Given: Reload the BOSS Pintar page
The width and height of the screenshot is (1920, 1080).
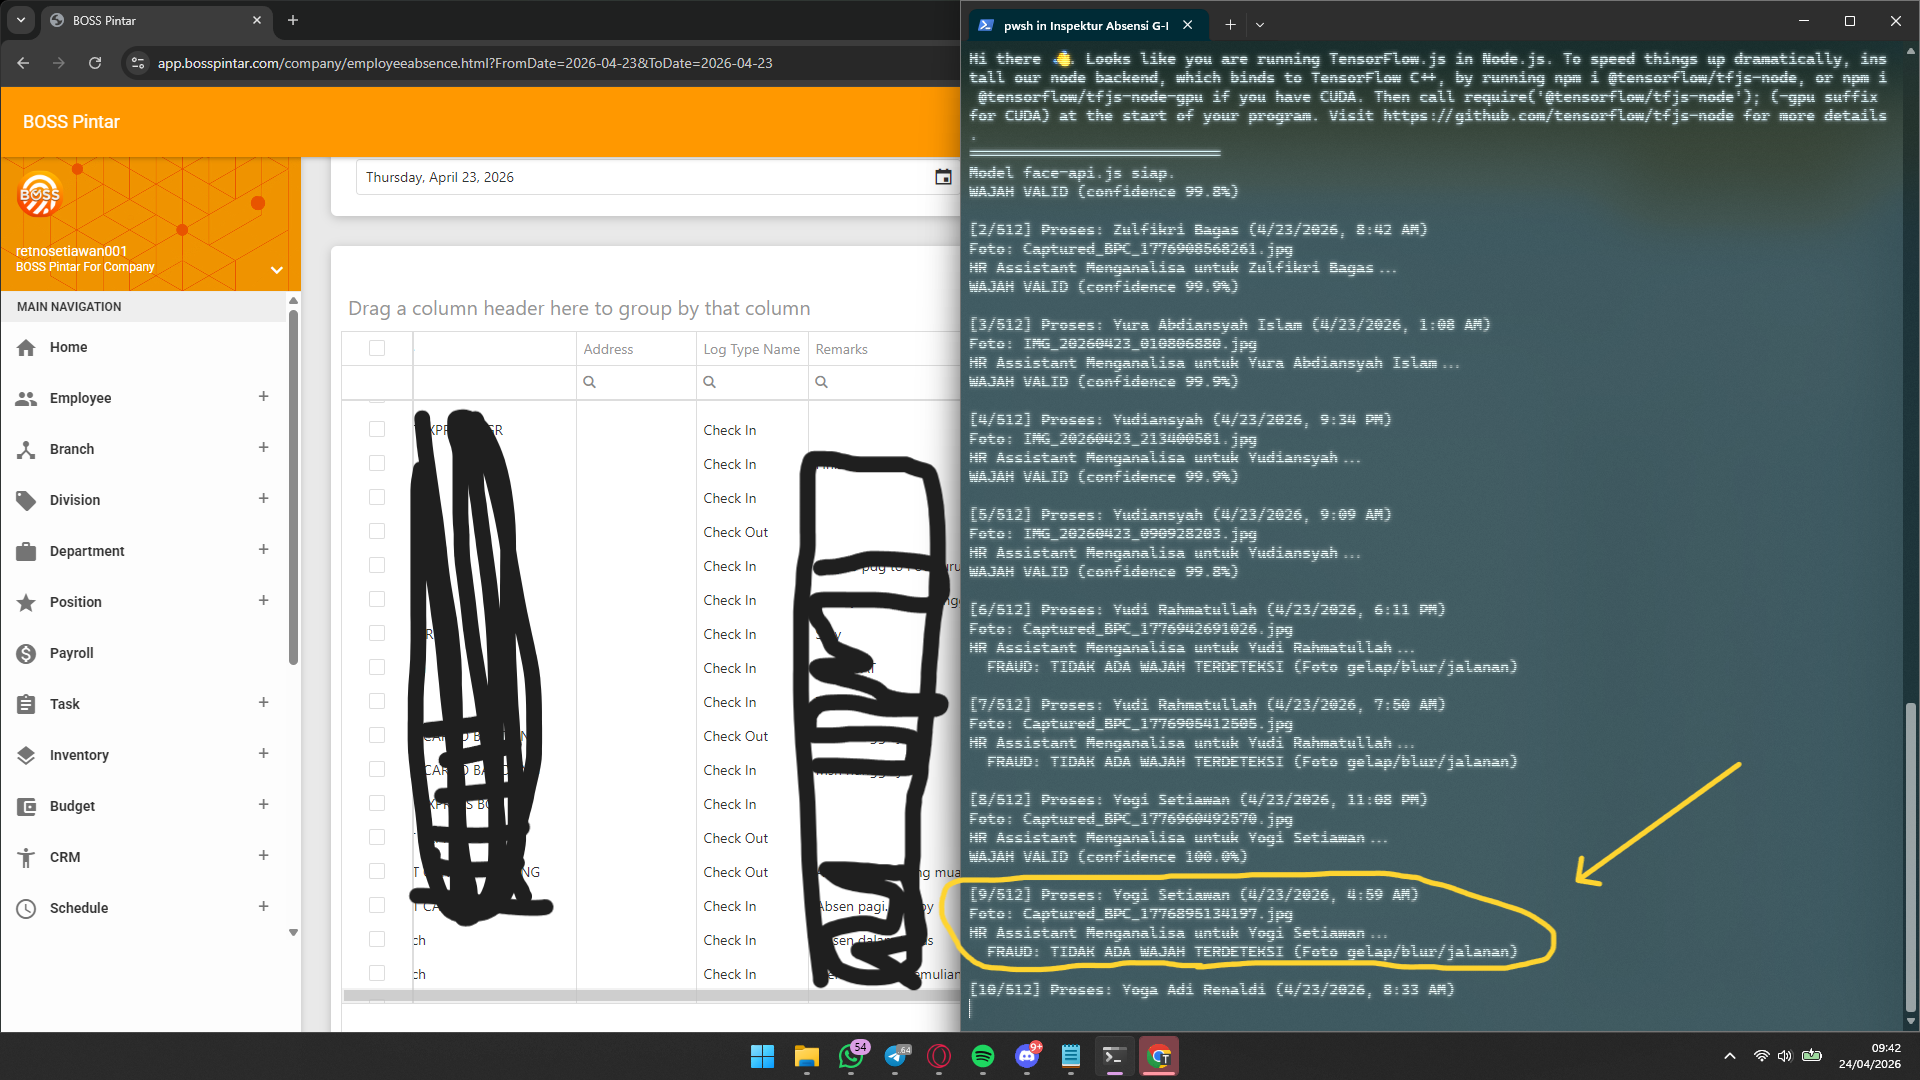Looking at the screenshot, I should [95, 63].
